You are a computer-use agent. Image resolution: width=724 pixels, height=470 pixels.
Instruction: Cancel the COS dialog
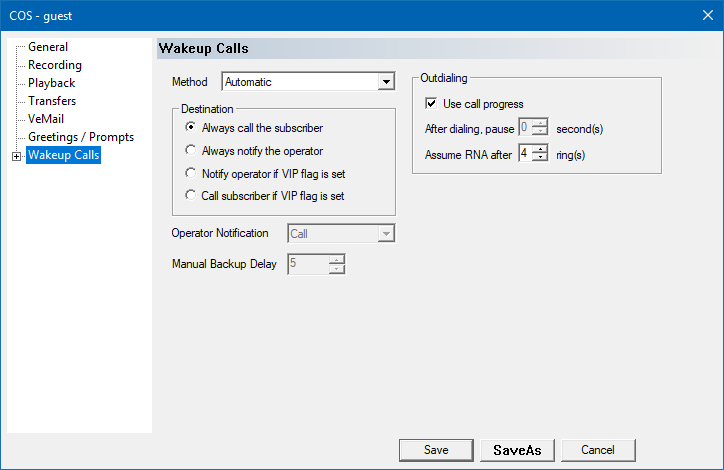click(598, 450)
